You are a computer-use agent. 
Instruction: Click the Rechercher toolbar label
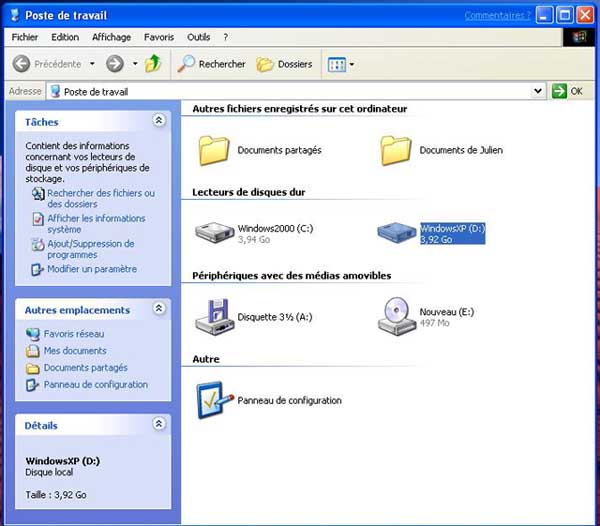click(x=222, y=64)
